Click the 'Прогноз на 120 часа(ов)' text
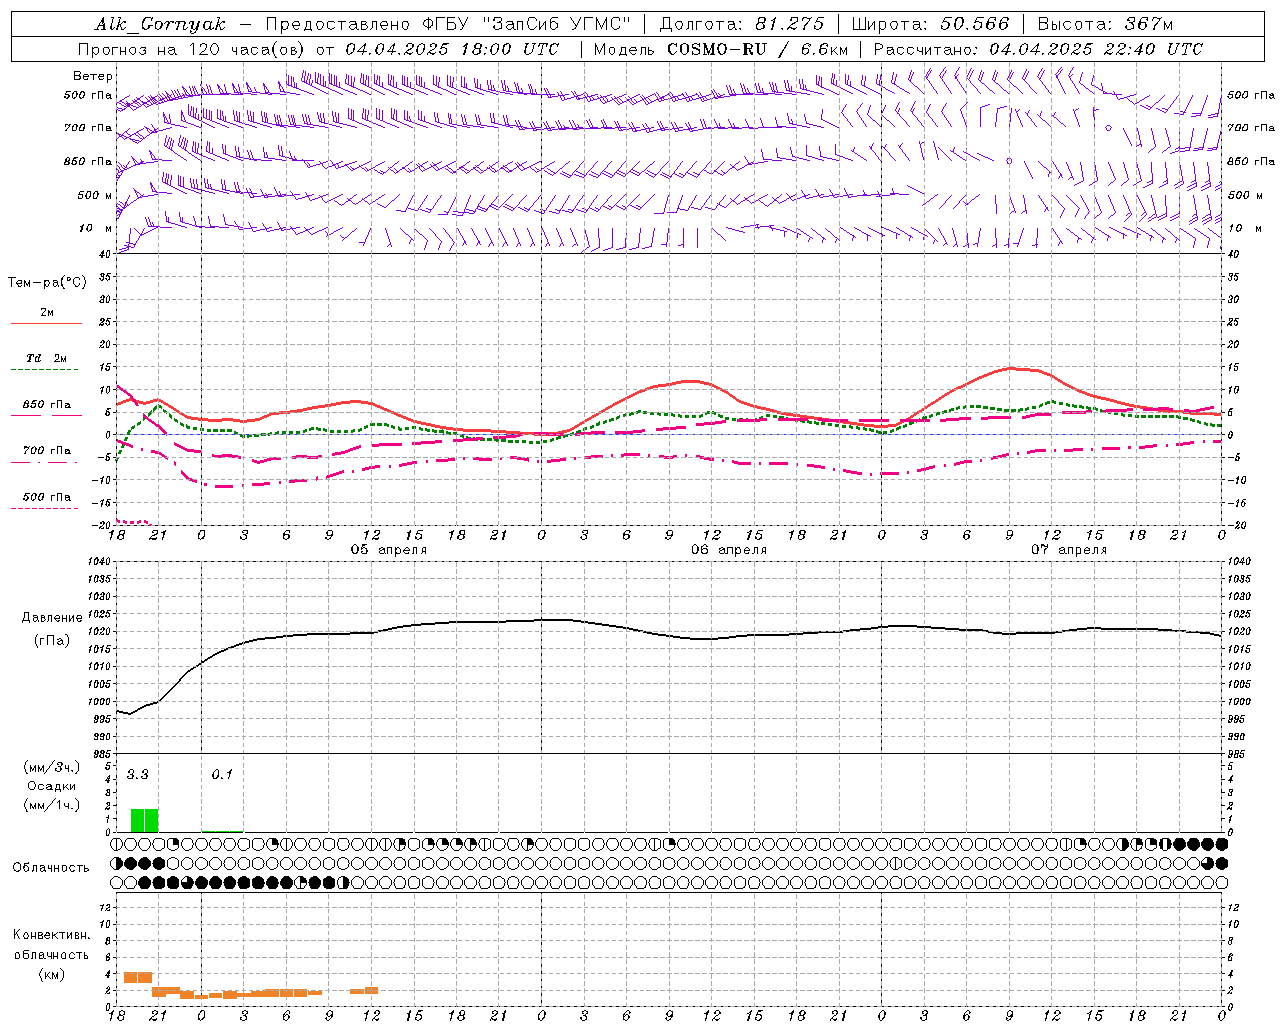 192,49
